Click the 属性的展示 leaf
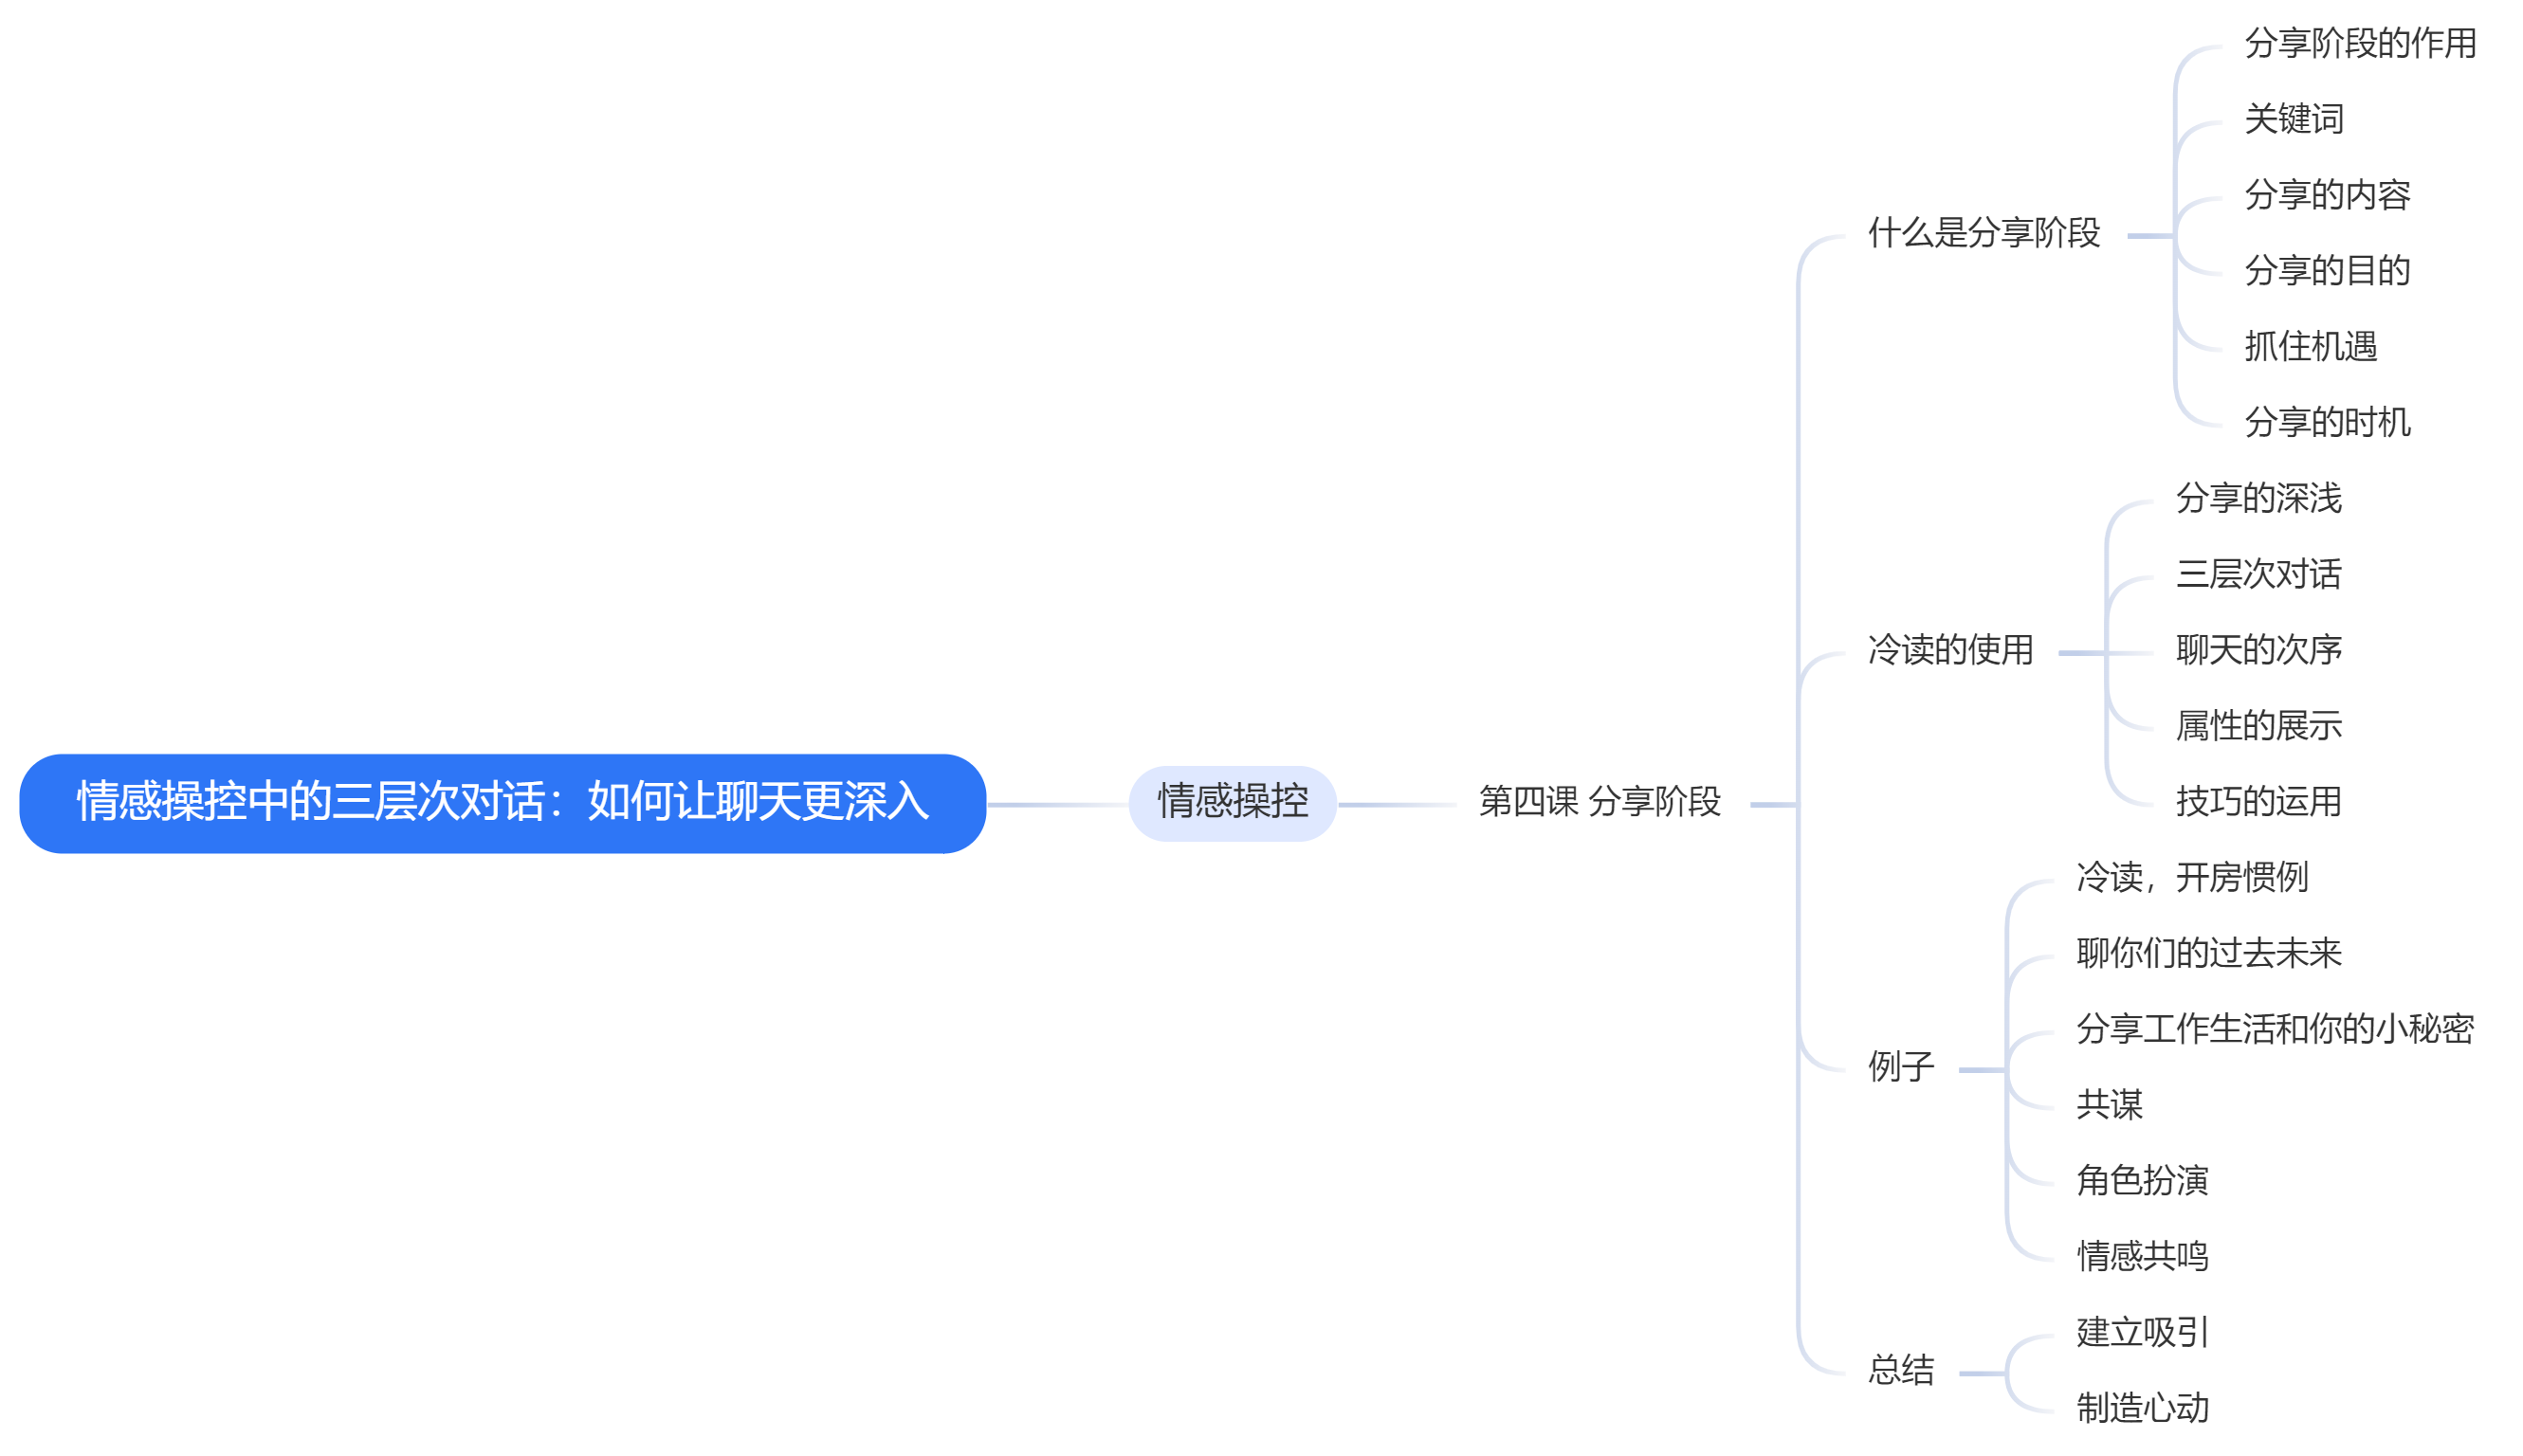The image size is (2523, 1456). 2258,727
